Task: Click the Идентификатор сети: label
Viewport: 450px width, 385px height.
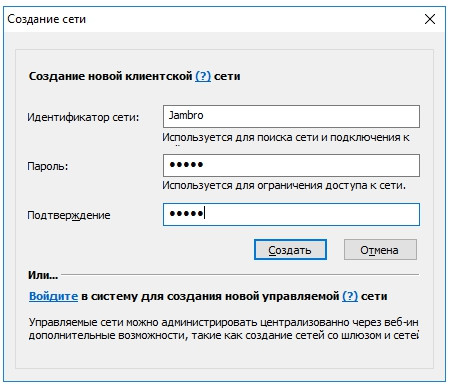Action: 83,117
